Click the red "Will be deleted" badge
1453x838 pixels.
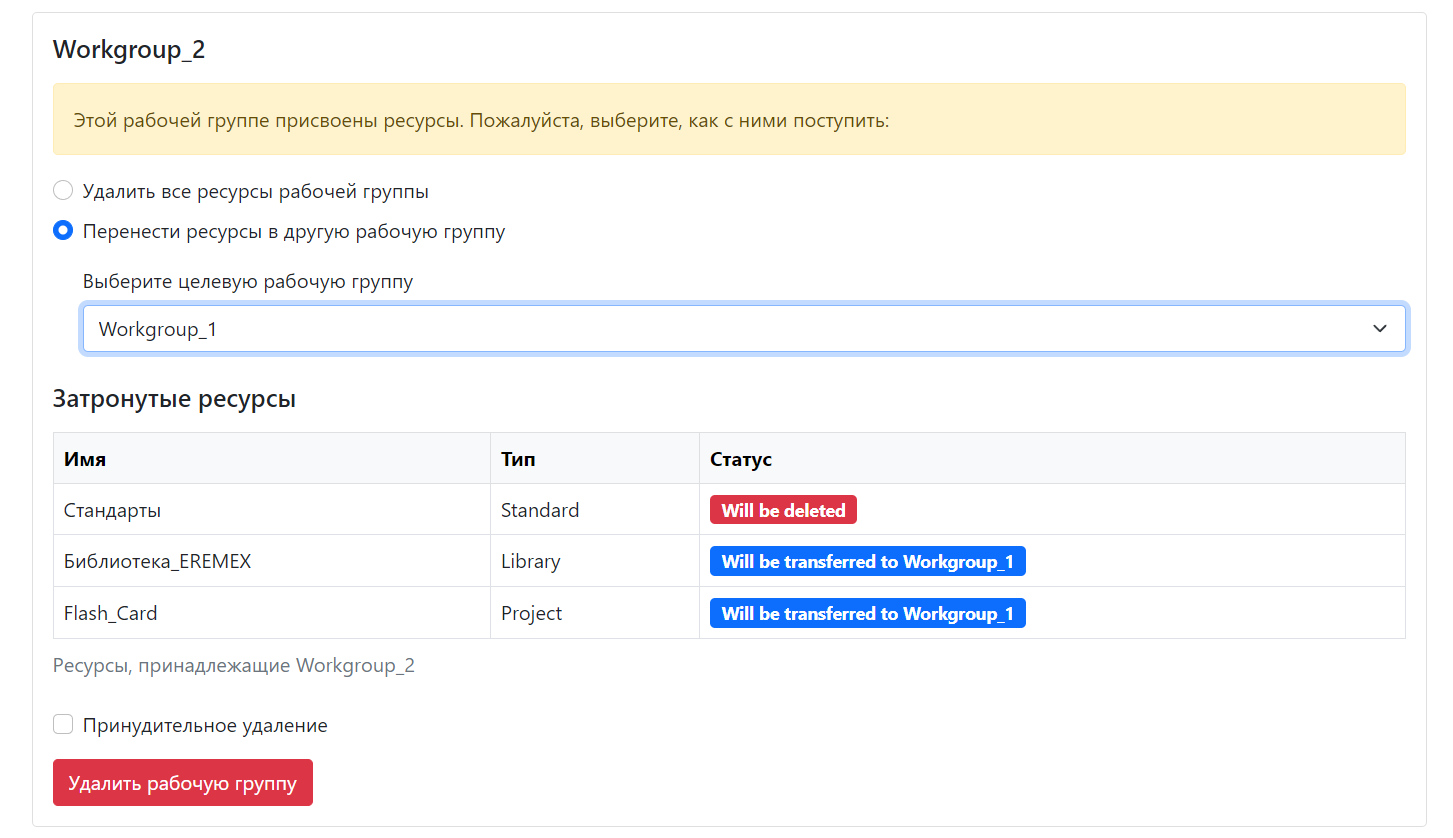pos(783,510)
